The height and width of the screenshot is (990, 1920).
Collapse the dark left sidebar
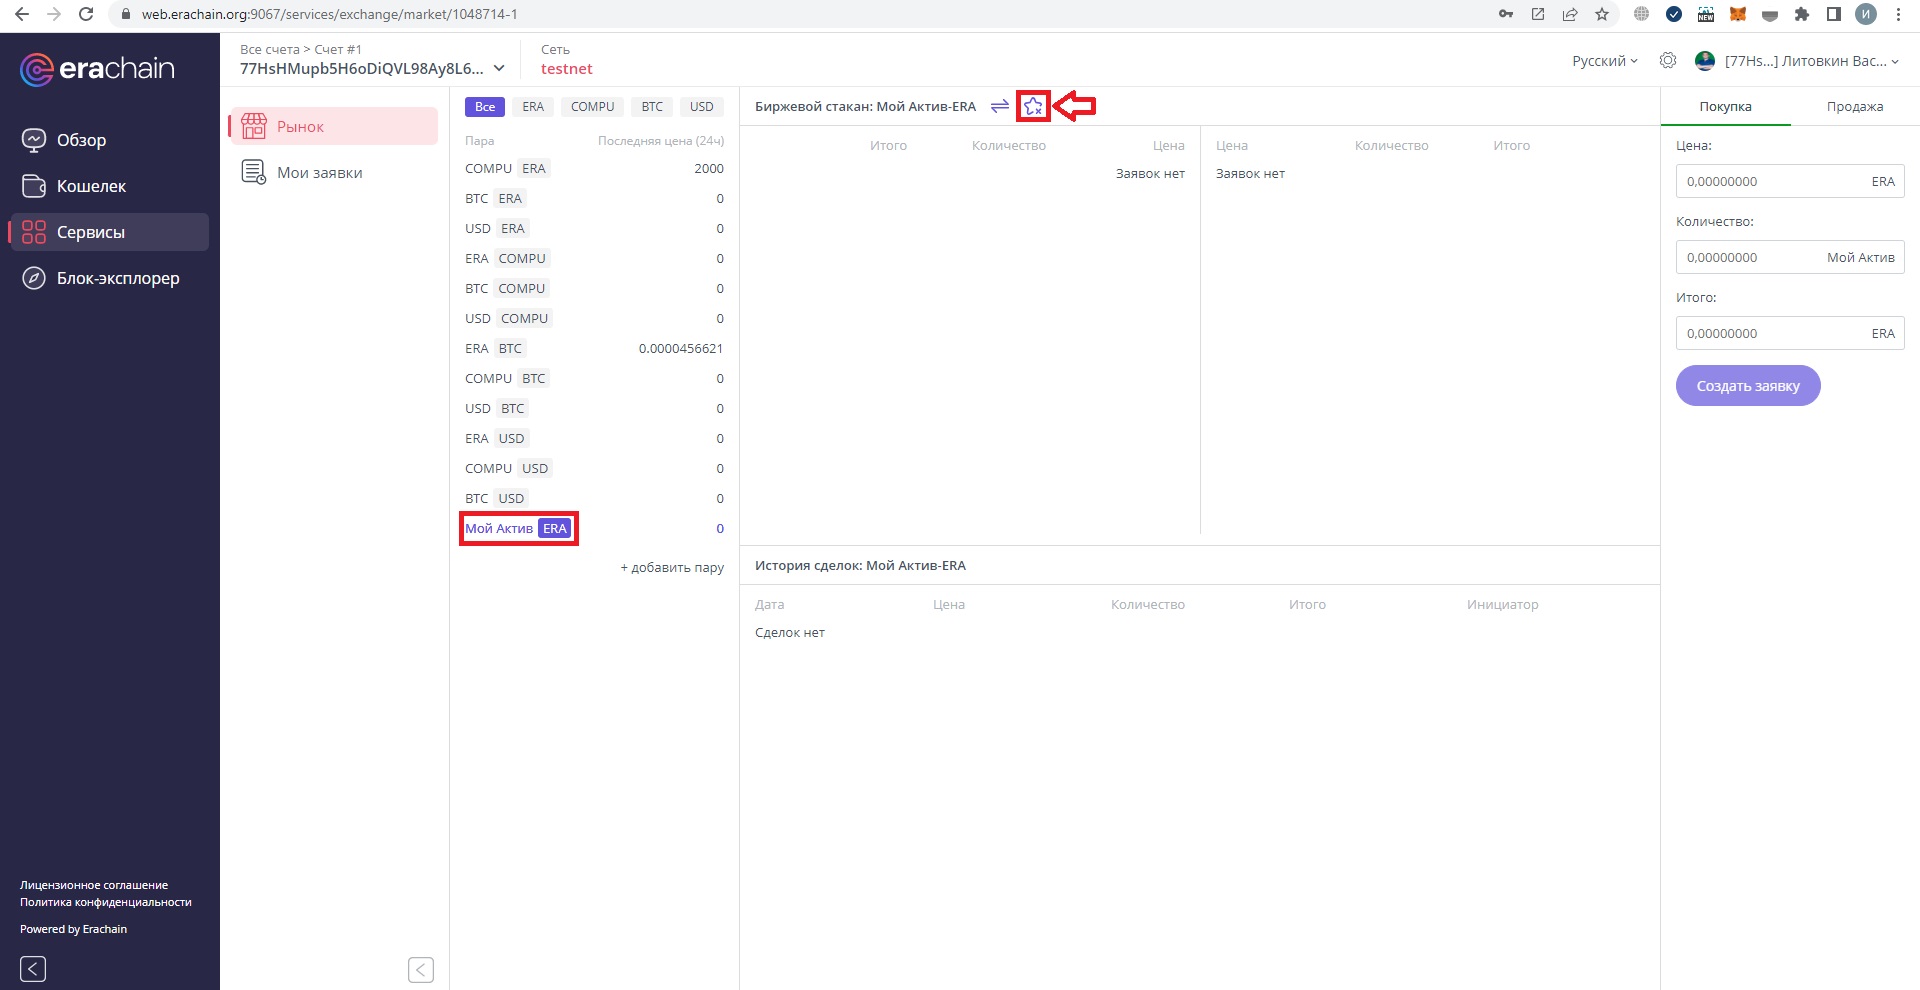33,968
